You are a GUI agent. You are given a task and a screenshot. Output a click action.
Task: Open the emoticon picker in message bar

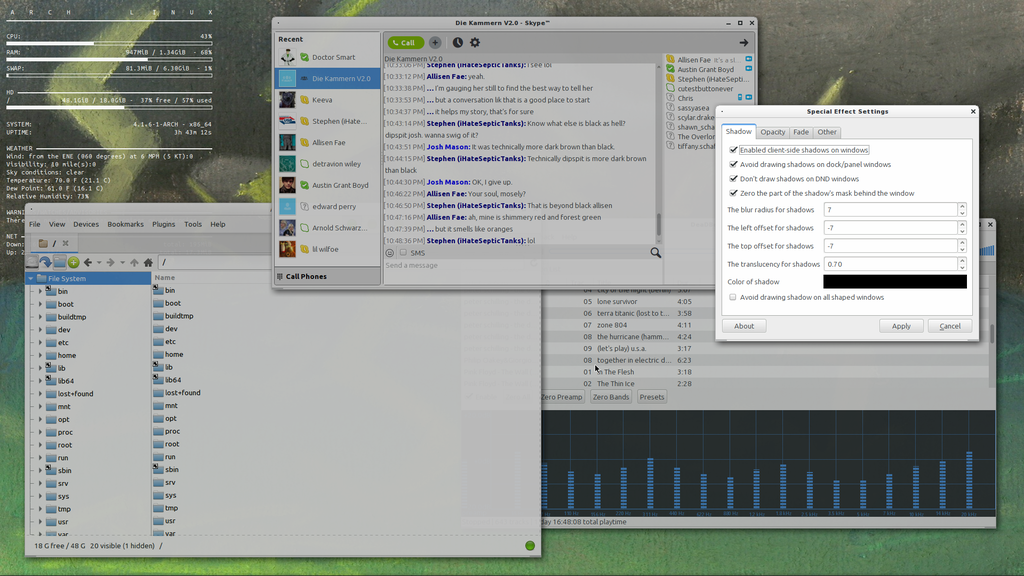tap(390, 253)
